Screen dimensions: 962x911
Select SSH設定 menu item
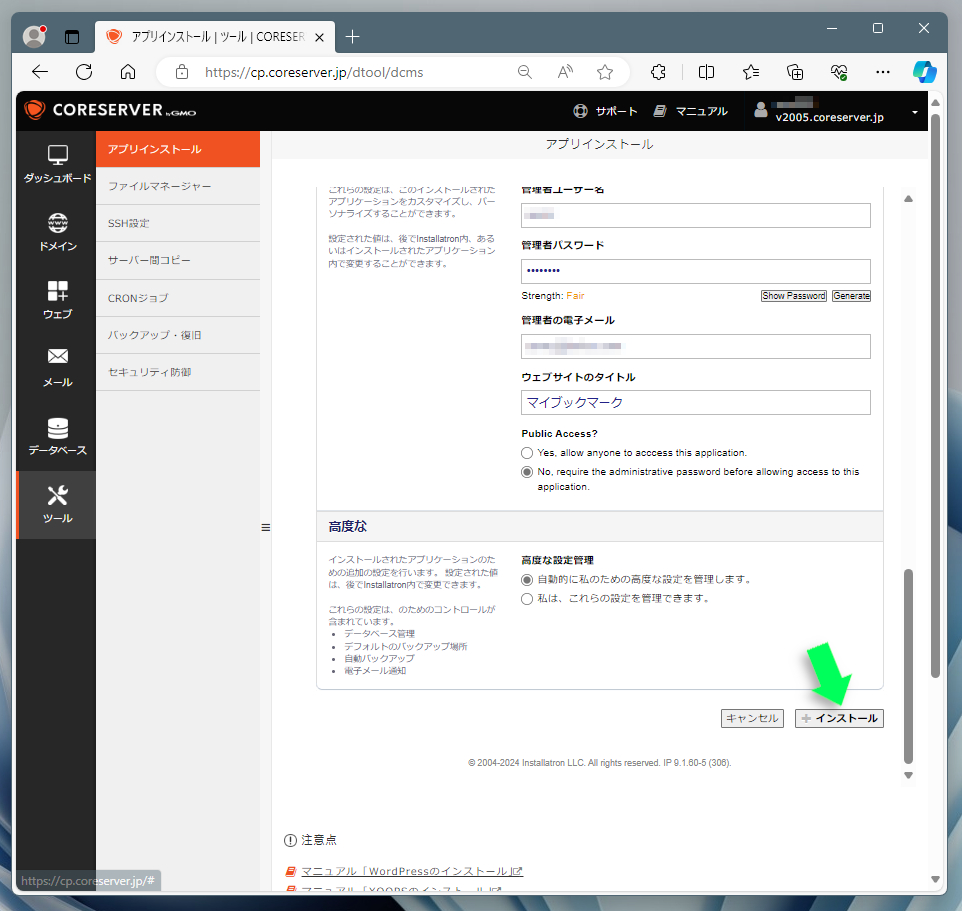click(x=178, y=223)
